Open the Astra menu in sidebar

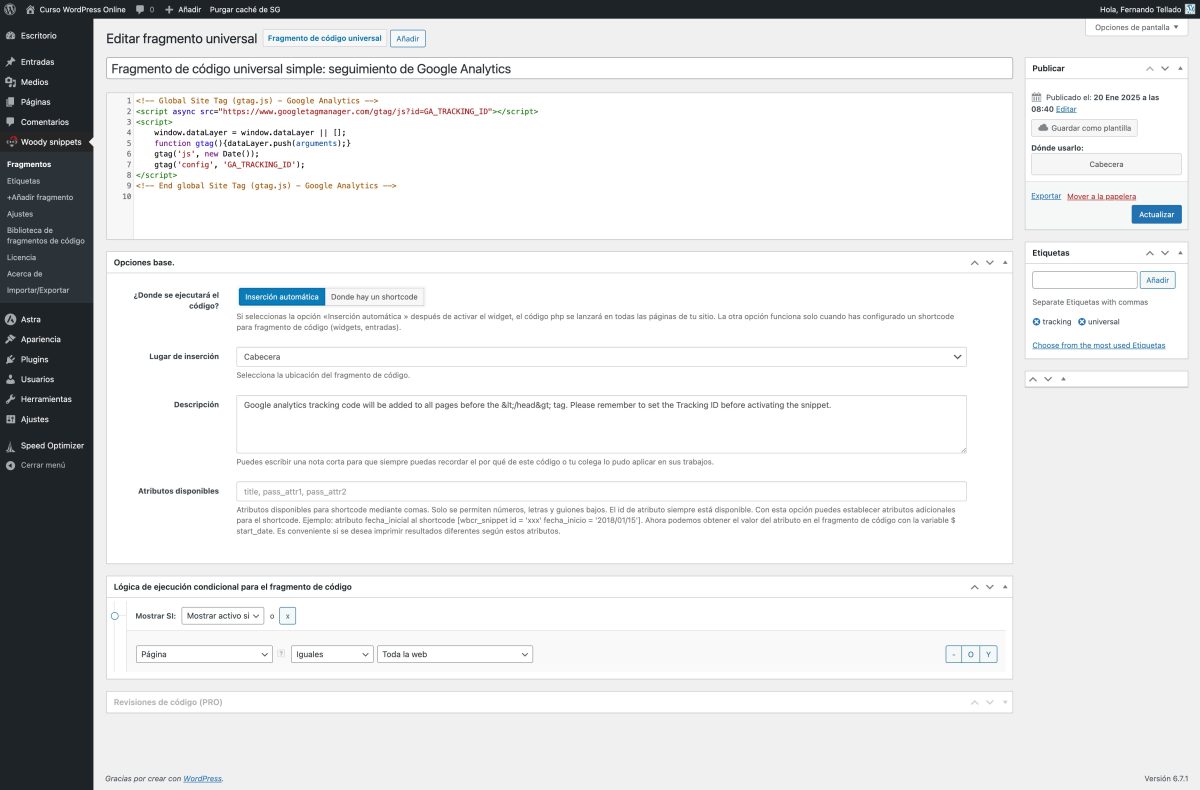31,318
